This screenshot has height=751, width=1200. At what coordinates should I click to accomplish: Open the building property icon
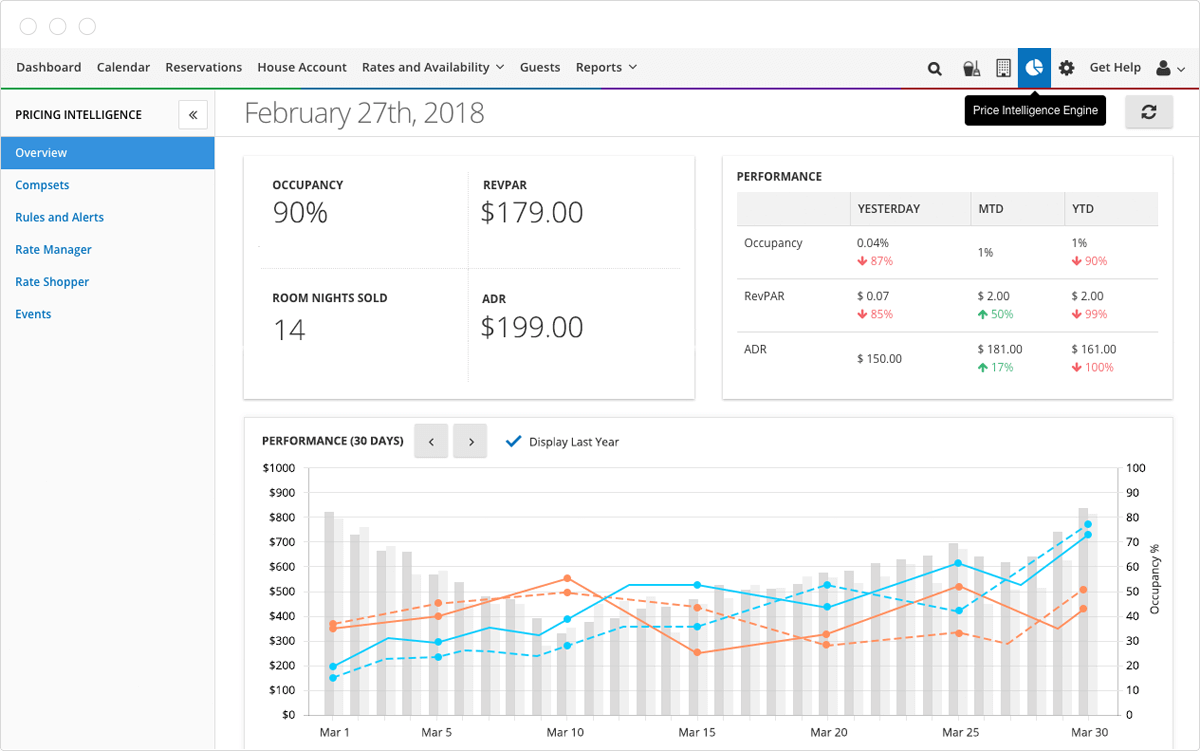coord(1003,68)
